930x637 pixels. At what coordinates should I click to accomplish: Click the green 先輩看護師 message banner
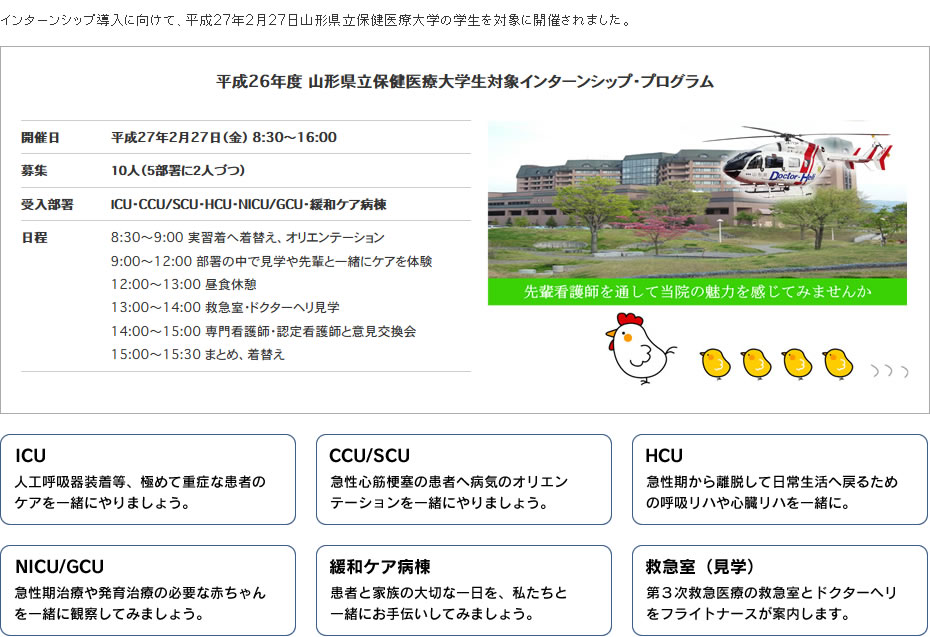(x=697, y=291)
